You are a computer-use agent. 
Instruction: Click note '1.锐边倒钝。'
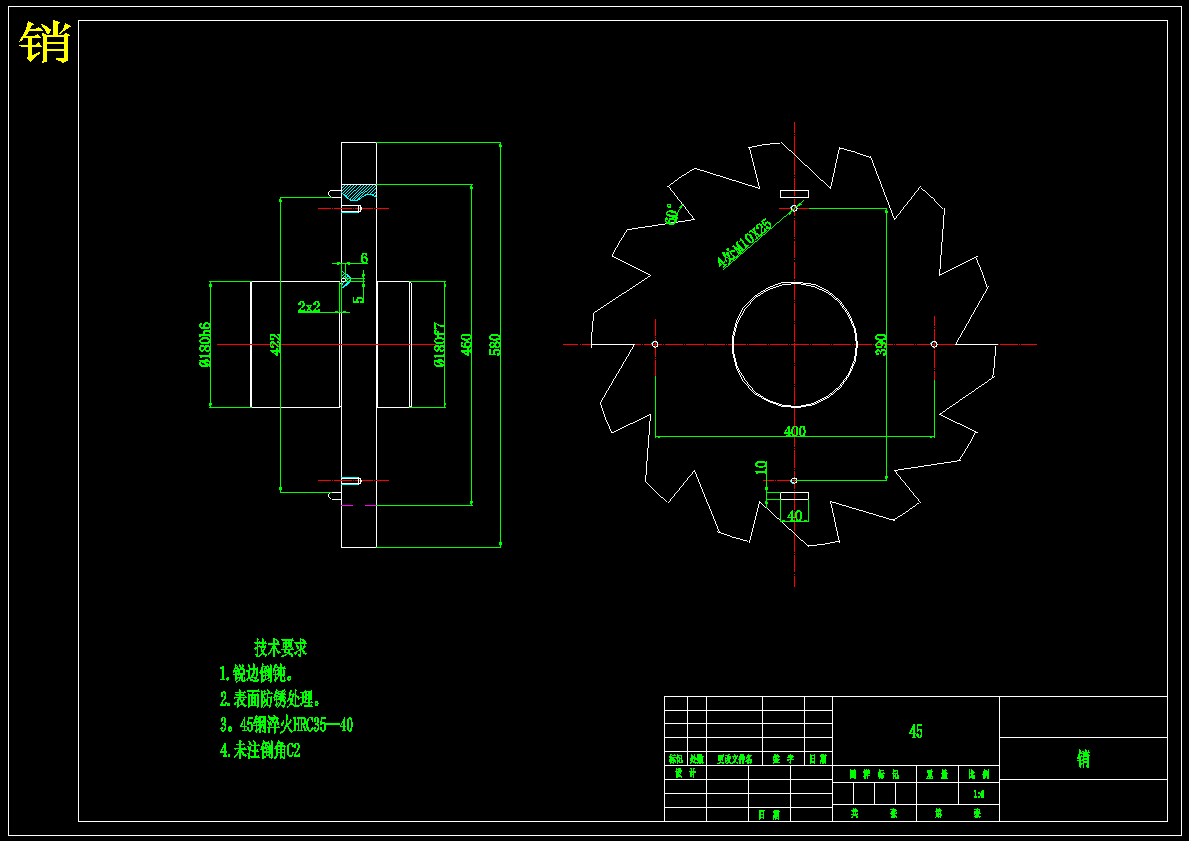tap(256, 673)
